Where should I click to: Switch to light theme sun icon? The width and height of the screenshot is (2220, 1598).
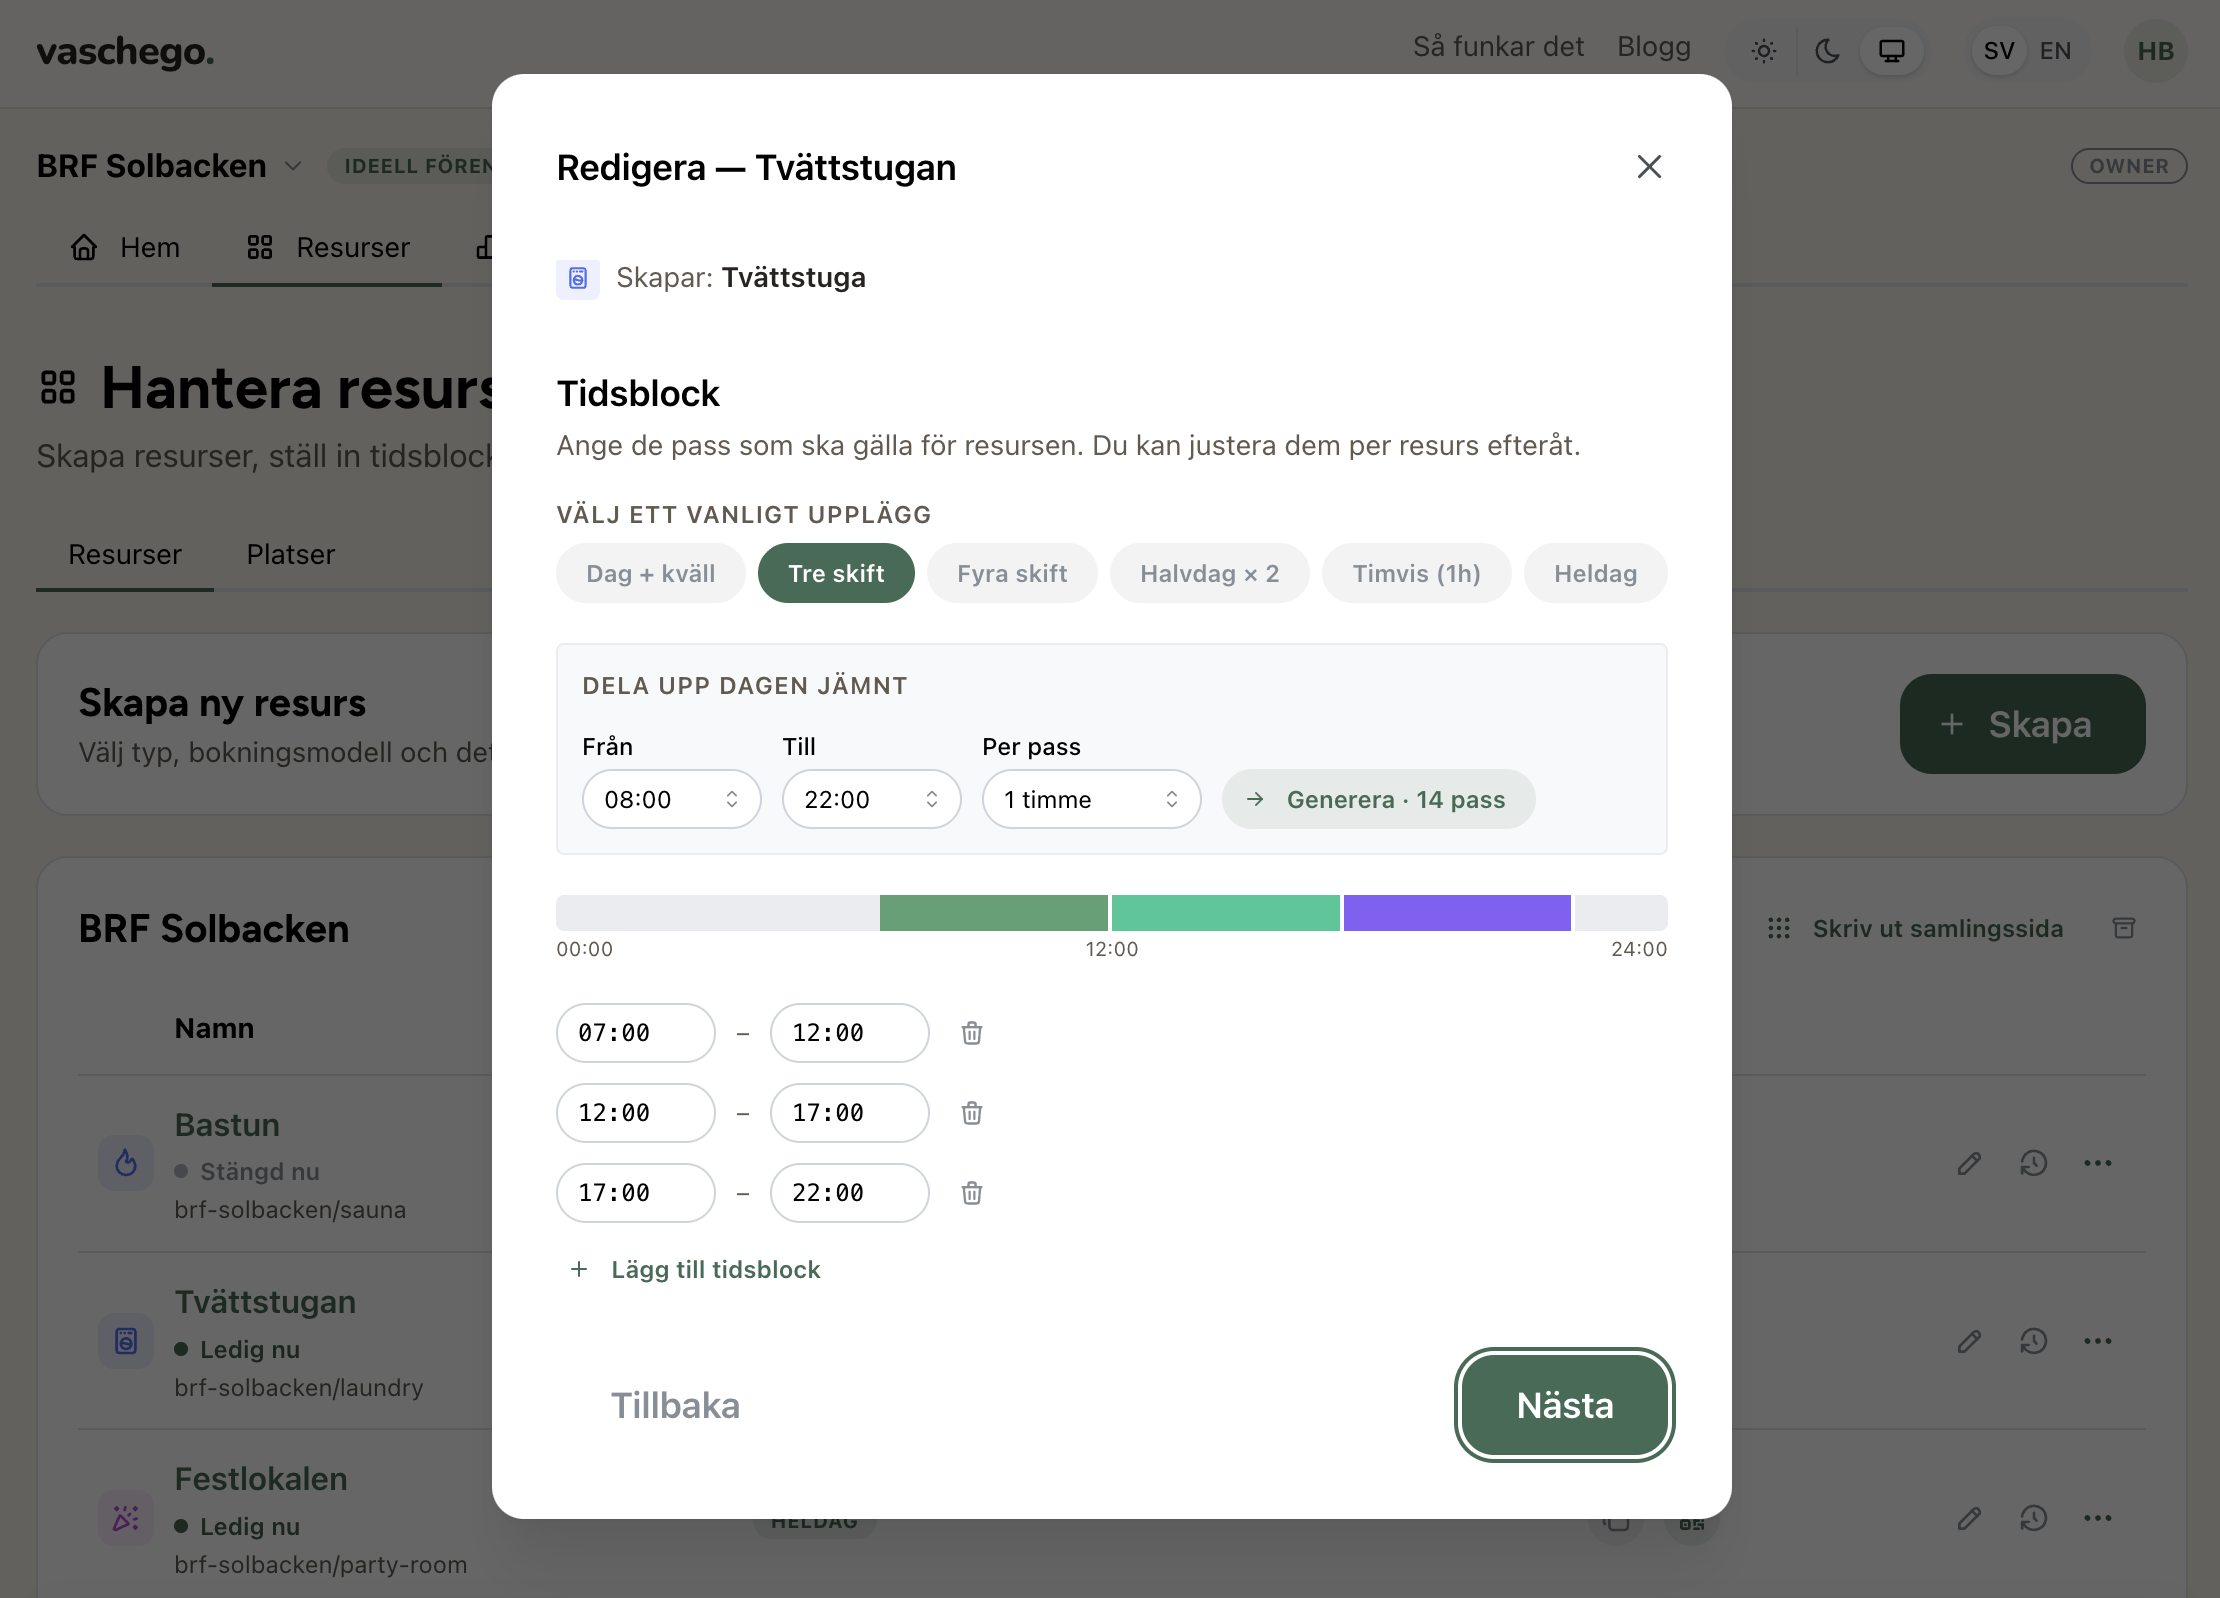click(x=1764, y=51)
